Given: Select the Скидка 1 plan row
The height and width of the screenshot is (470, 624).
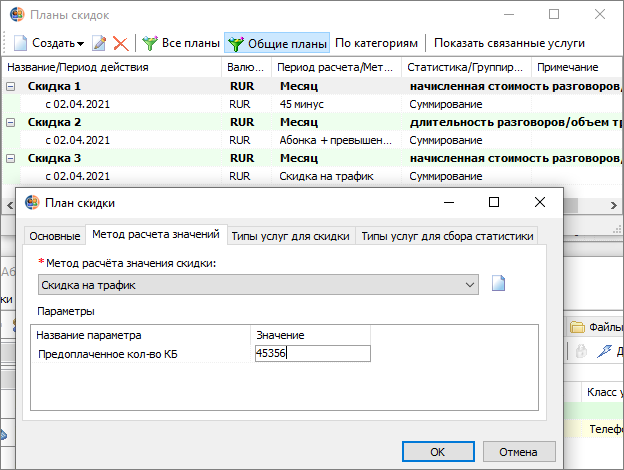Looking at the screenshot, I should click(313, 86).
